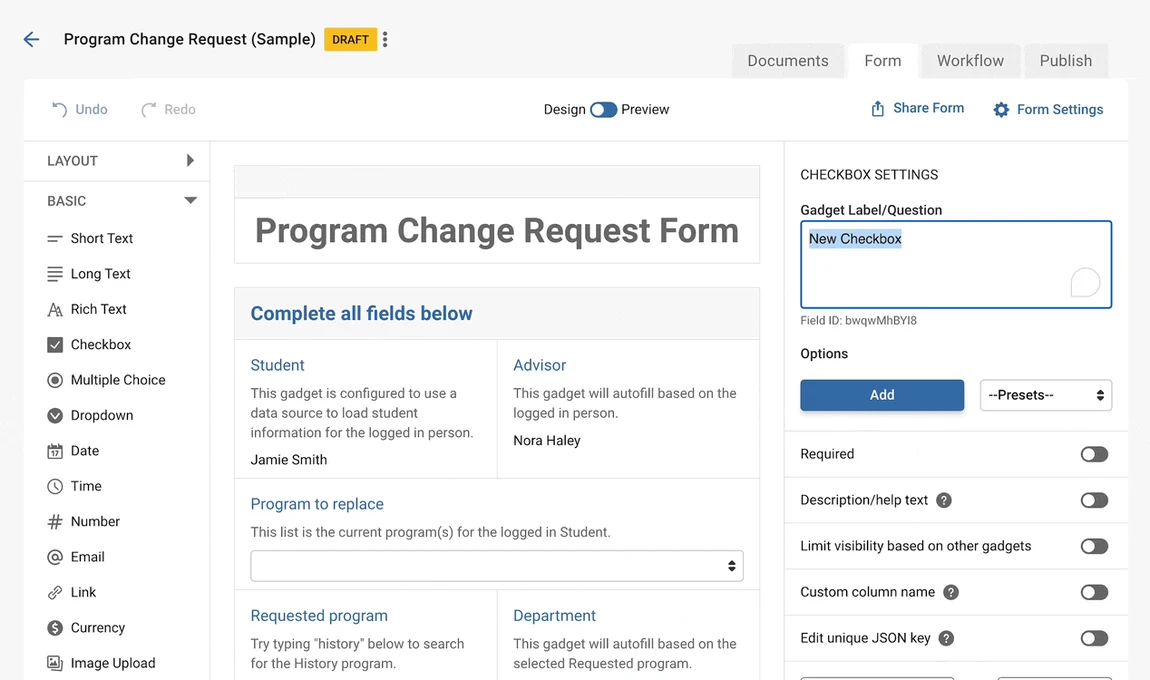Select the Currency dollar icon
This screenshot has width=1150, height=680.
point(55,628)
